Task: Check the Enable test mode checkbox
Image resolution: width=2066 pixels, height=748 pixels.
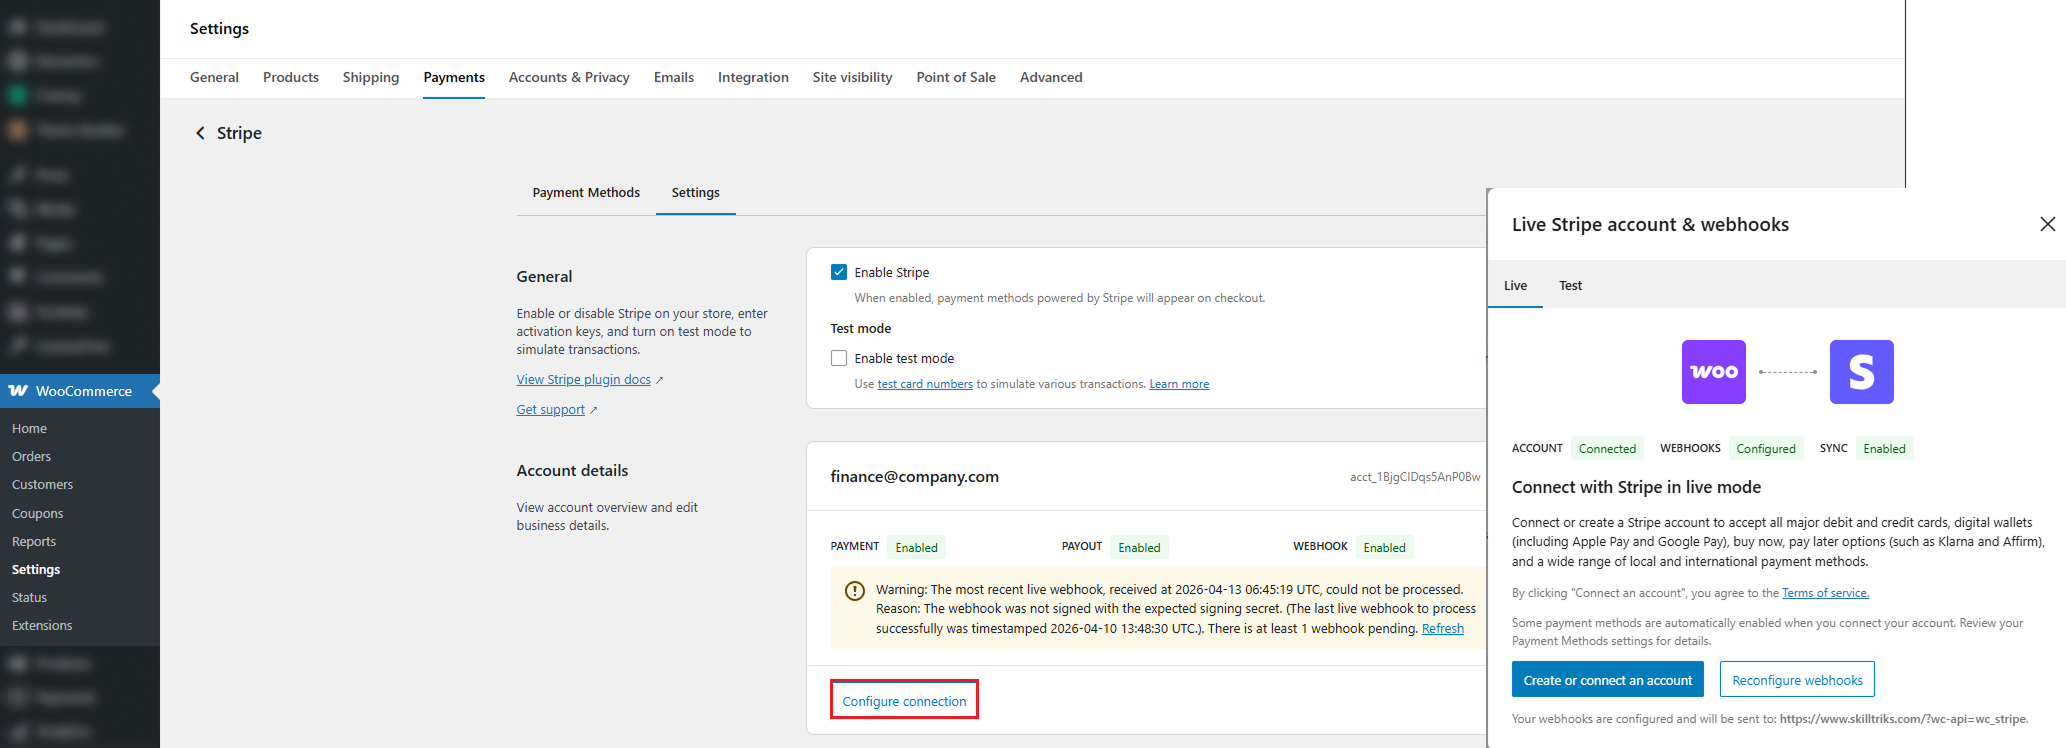Action: pyautogui.click(x=839, y=358)
